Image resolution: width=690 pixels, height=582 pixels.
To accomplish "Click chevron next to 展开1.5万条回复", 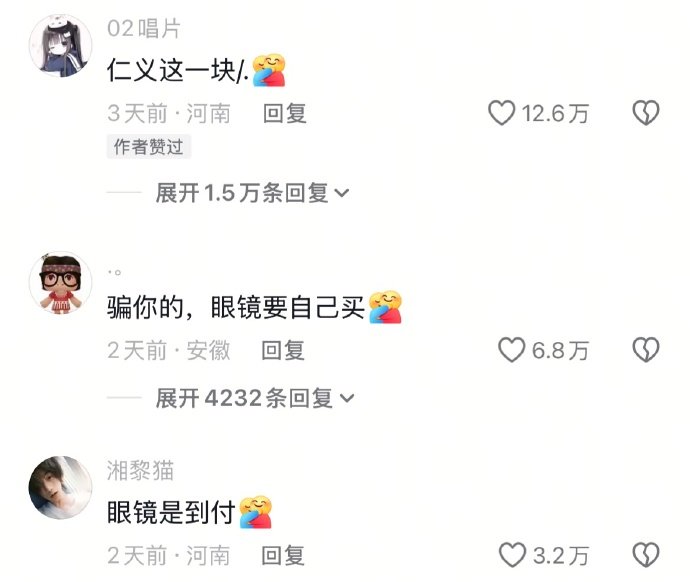I will click(342, 193).
